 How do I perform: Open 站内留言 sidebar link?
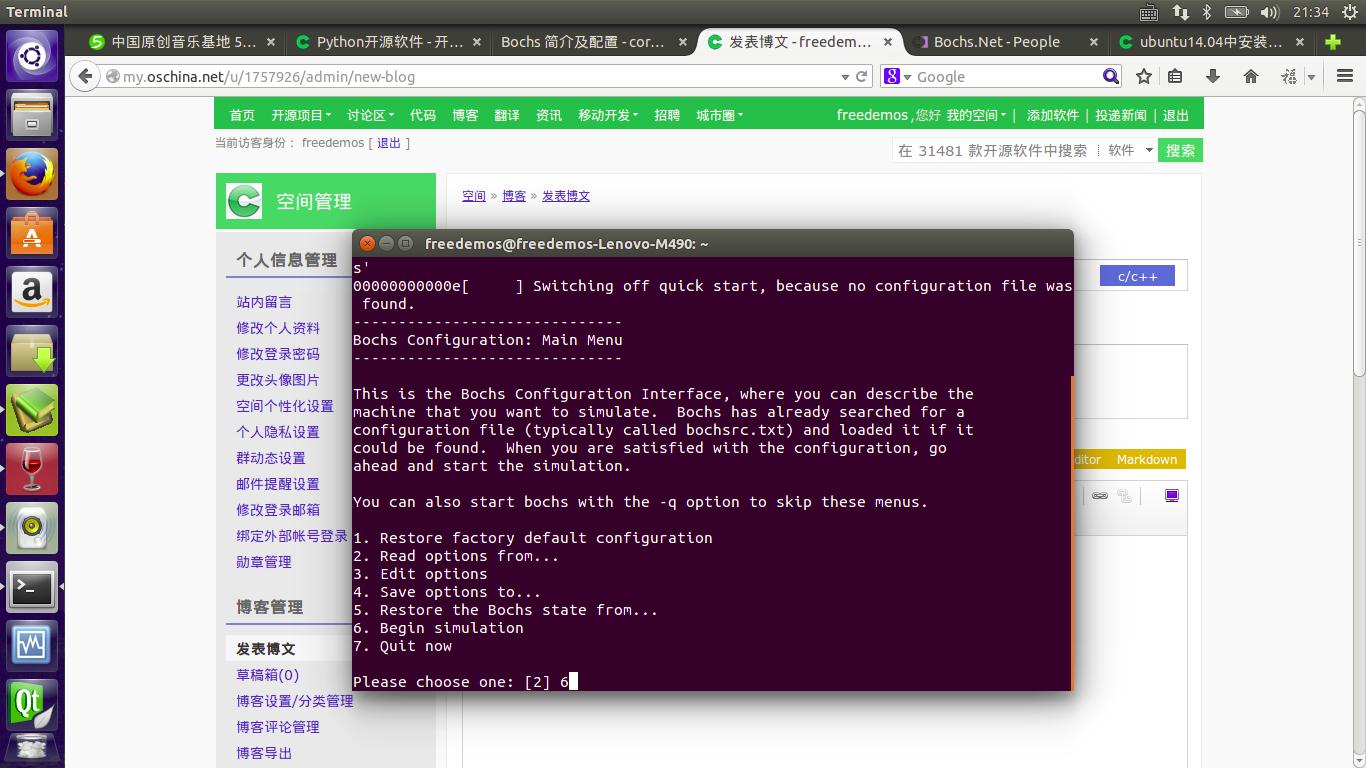(264, 302)
